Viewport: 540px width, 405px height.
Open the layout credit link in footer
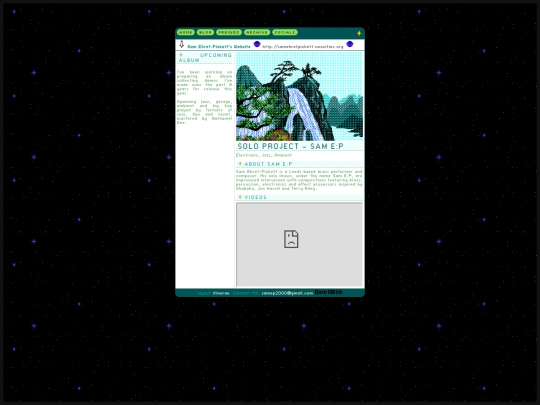(x=221, y=293)
